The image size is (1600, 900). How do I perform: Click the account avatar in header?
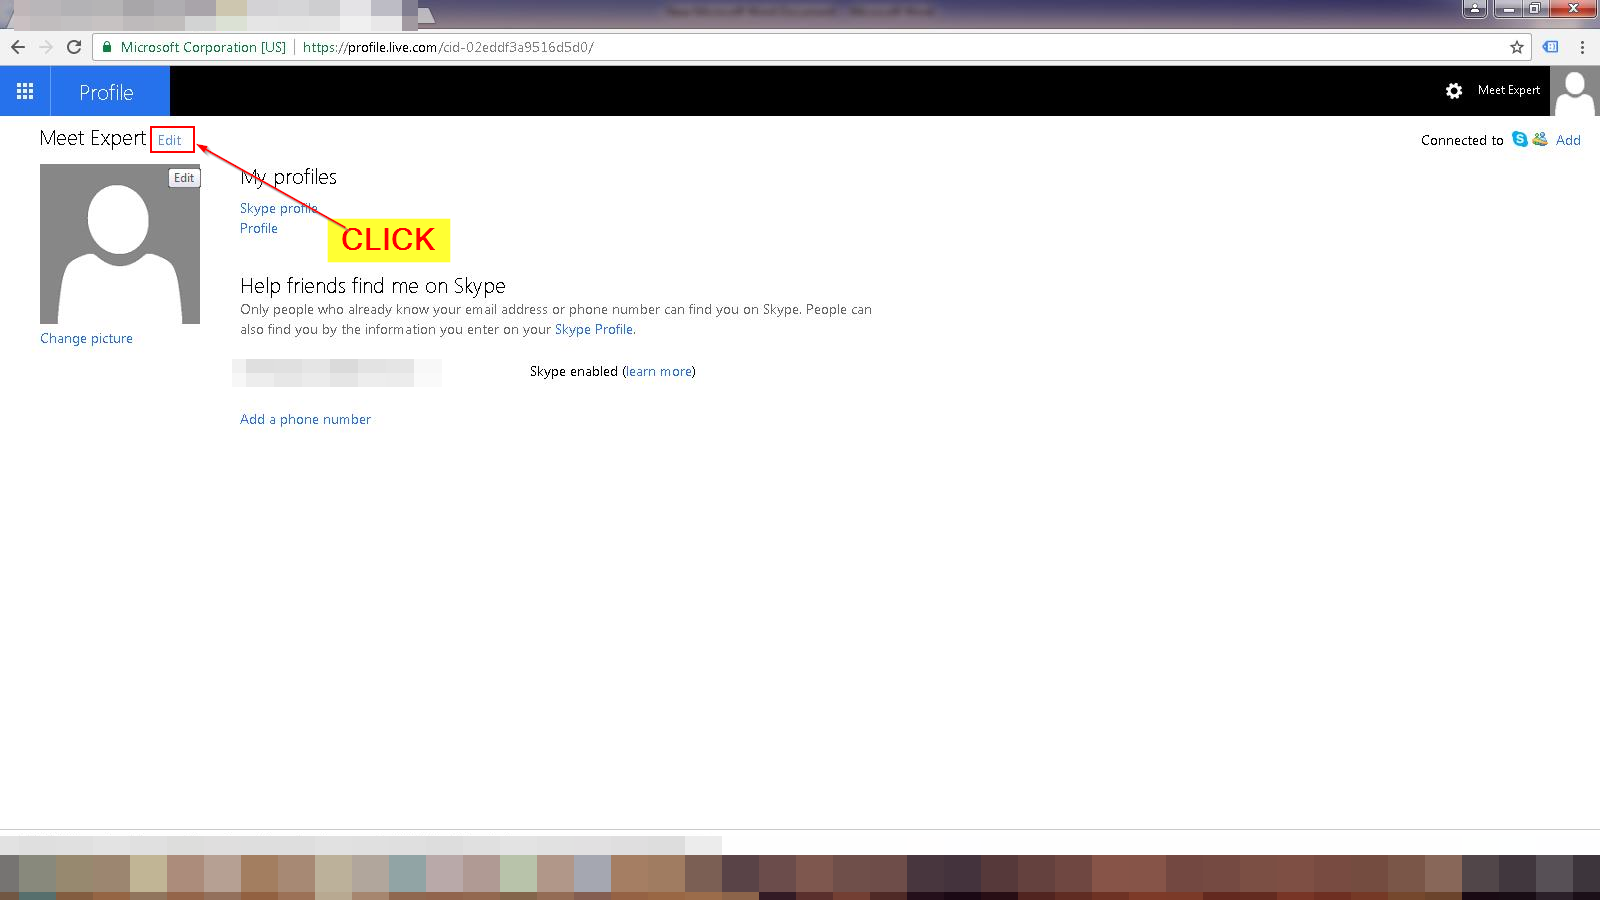(x=1575, y=91)
